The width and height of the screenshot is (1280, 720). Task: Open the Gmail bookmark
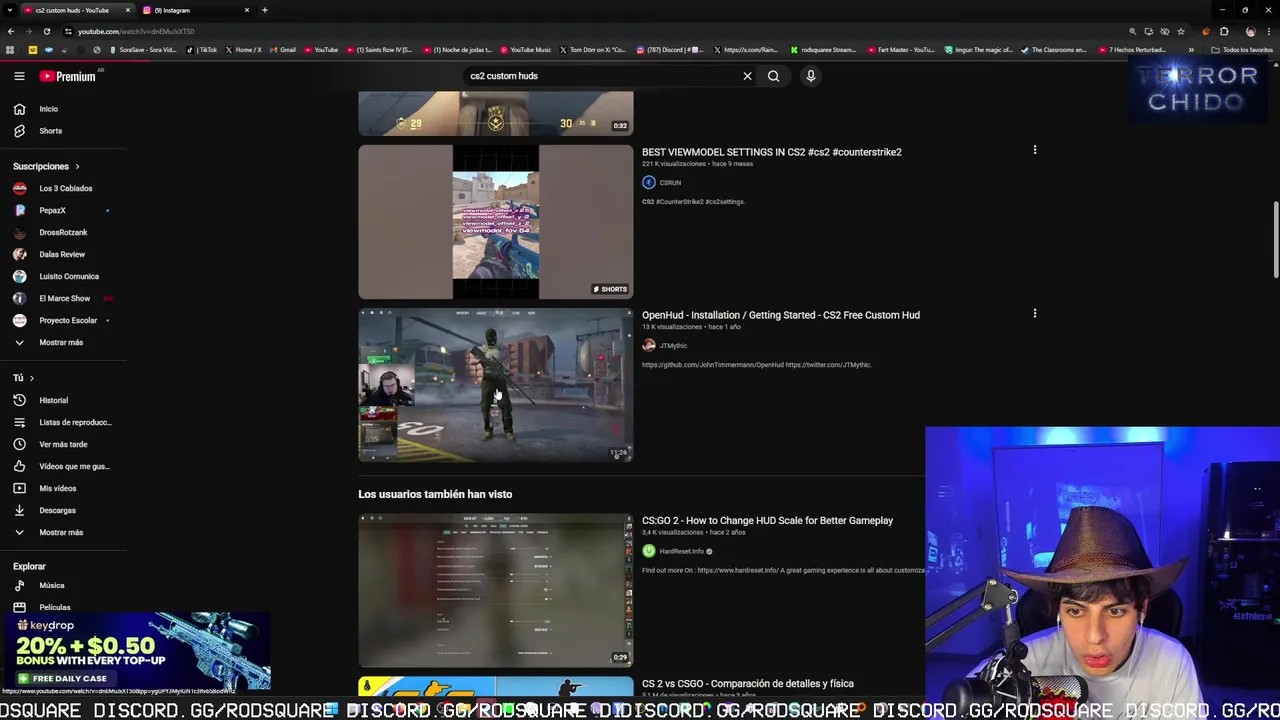coord(283,50)
